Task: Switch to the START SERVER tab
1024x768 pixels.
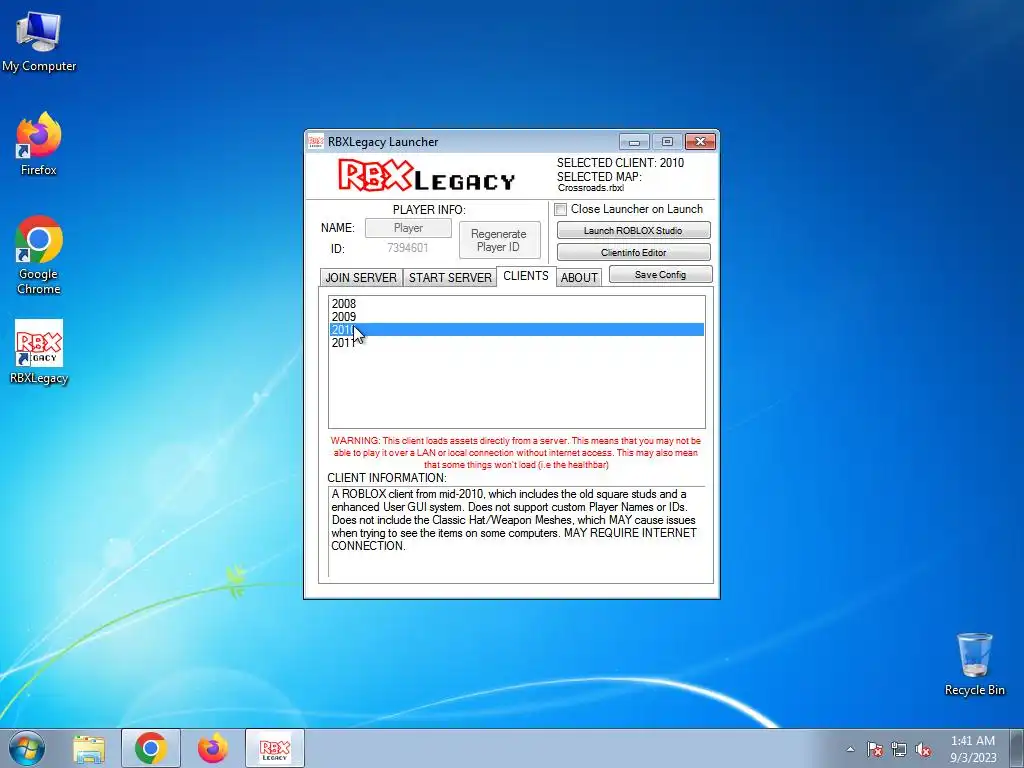Action: (x=450, y=278)
